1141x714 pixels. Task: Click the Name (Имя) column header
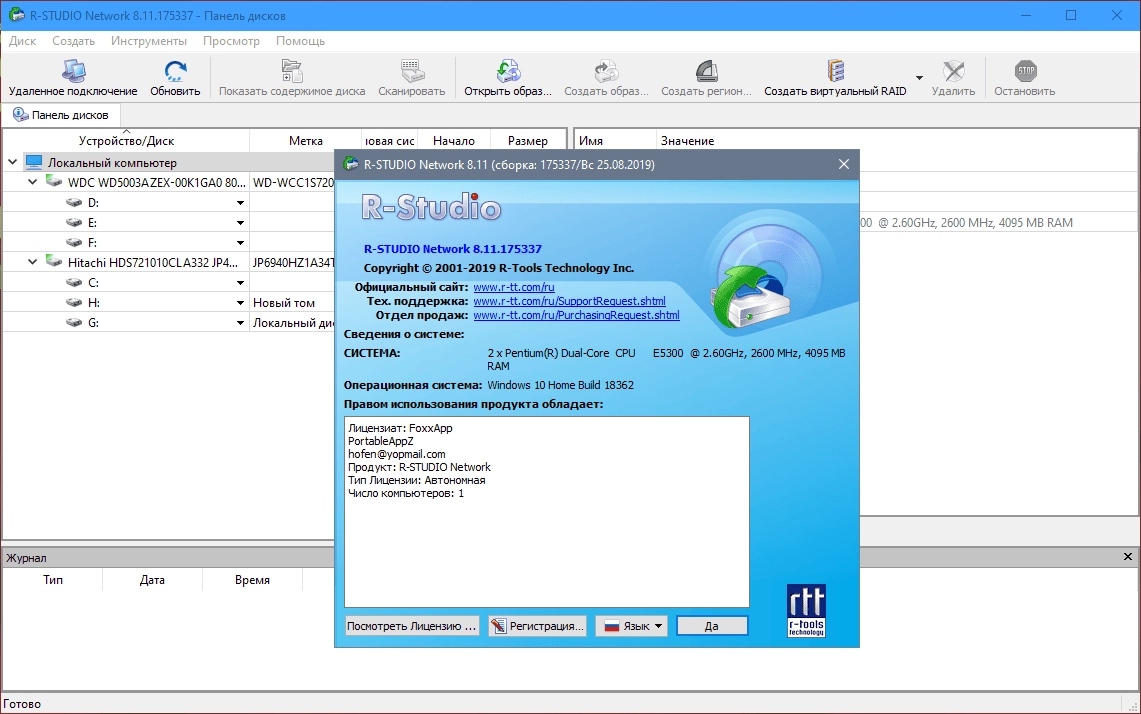[615, 141]
